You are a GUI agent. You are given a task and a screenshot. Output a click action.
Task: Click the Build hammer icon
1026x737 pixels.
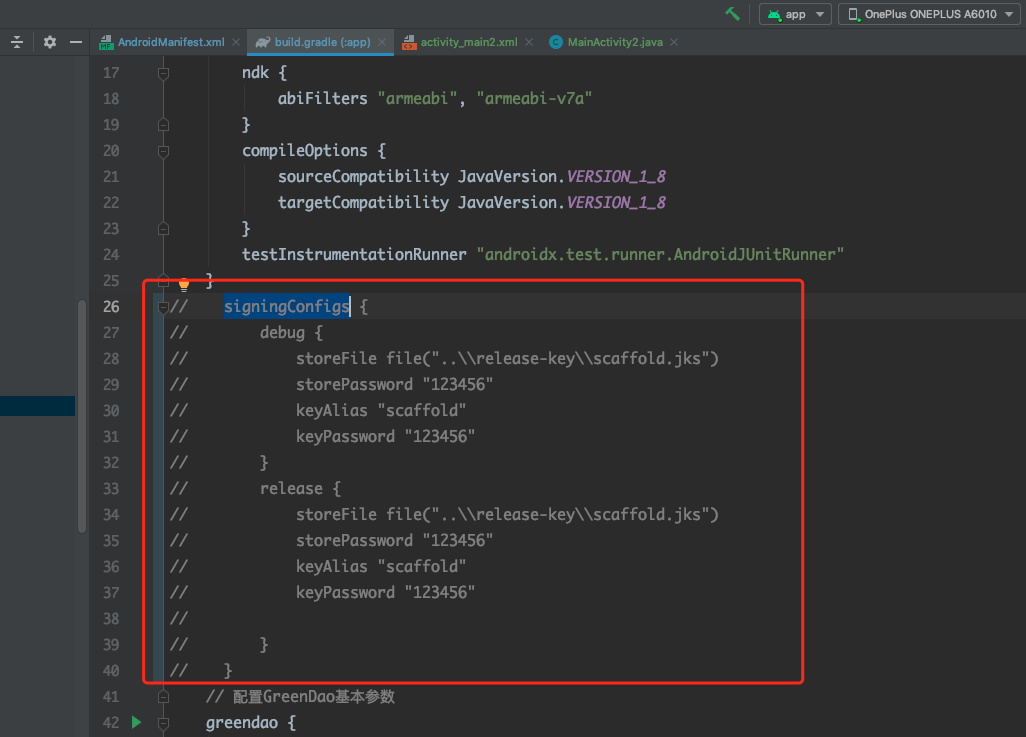732,14
